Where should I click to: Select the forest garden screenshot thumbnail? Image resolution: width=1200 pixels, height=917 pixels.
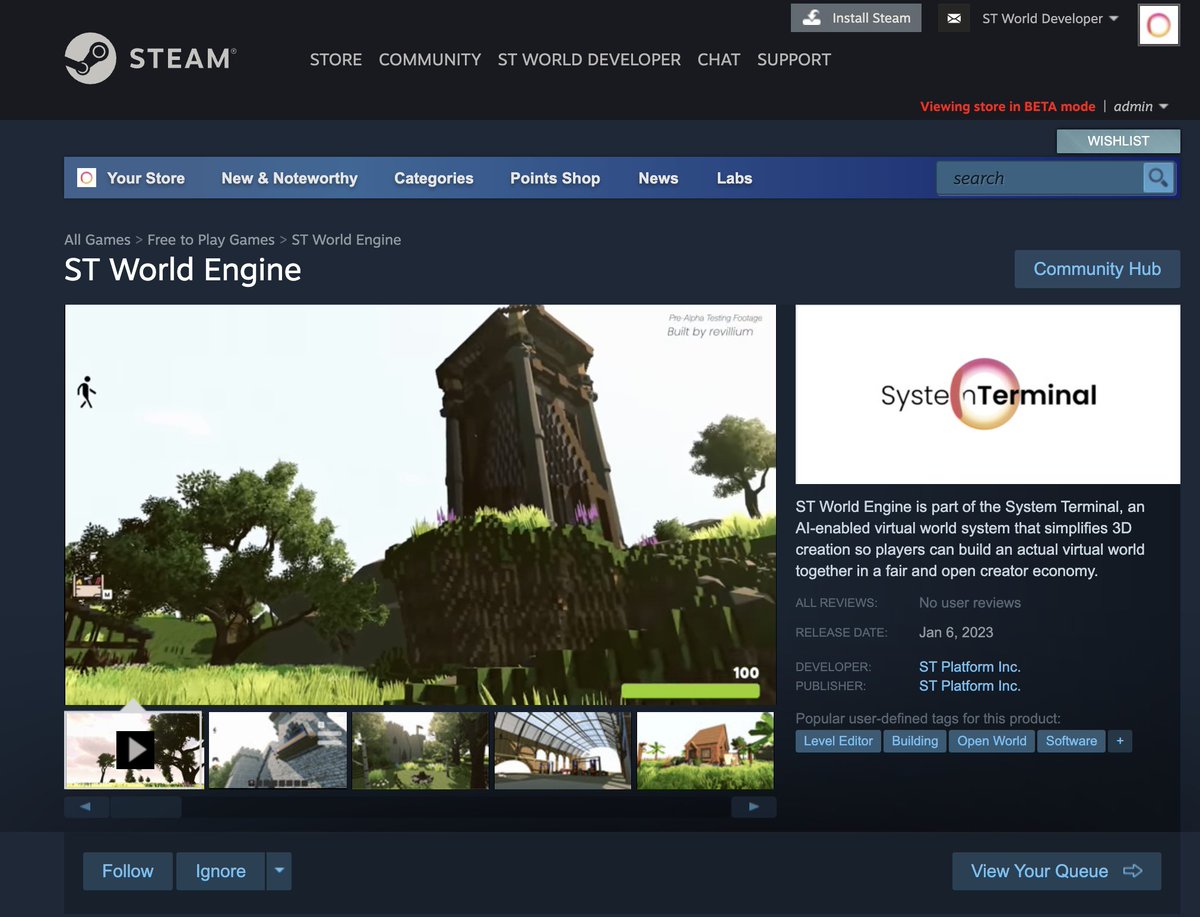(420, 750)
